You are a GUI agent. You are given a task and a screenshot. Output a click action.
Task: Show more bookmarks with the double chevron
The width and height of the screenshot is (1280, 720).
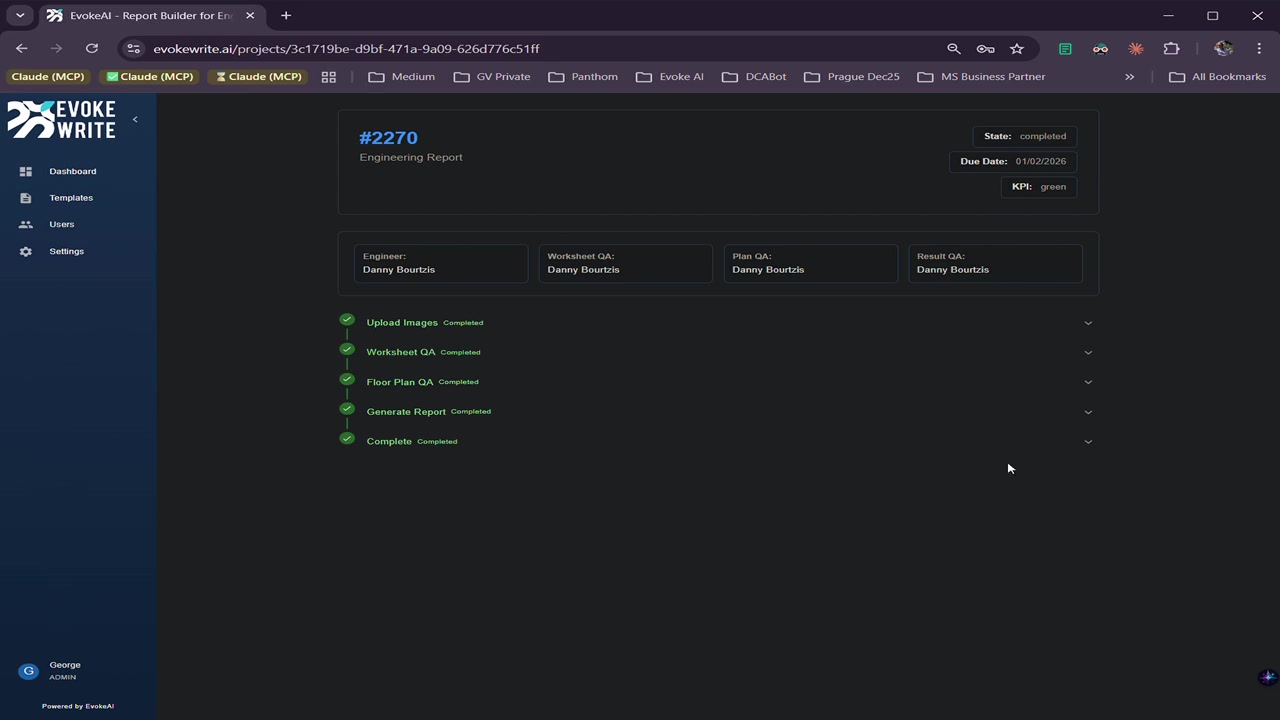(x=1130, y=76)
